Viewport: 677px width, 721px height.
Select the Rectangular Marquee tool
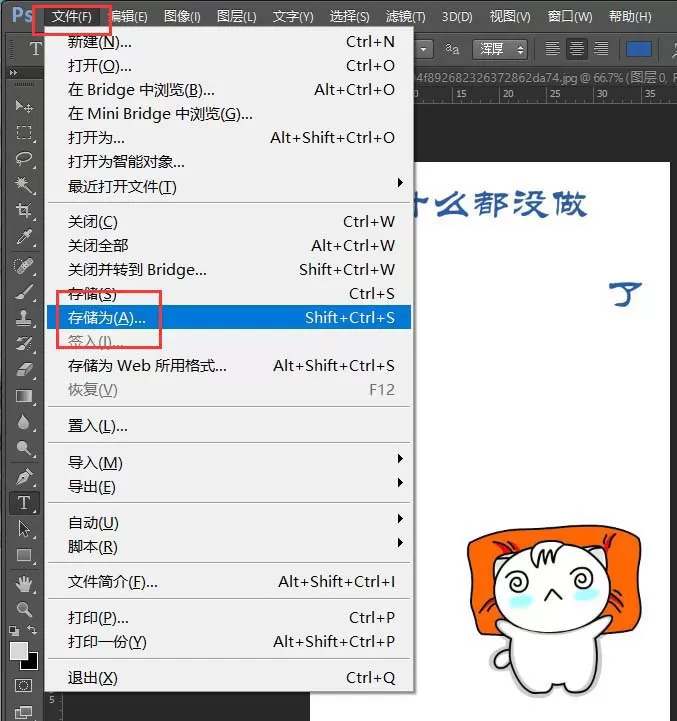point(23,132)
